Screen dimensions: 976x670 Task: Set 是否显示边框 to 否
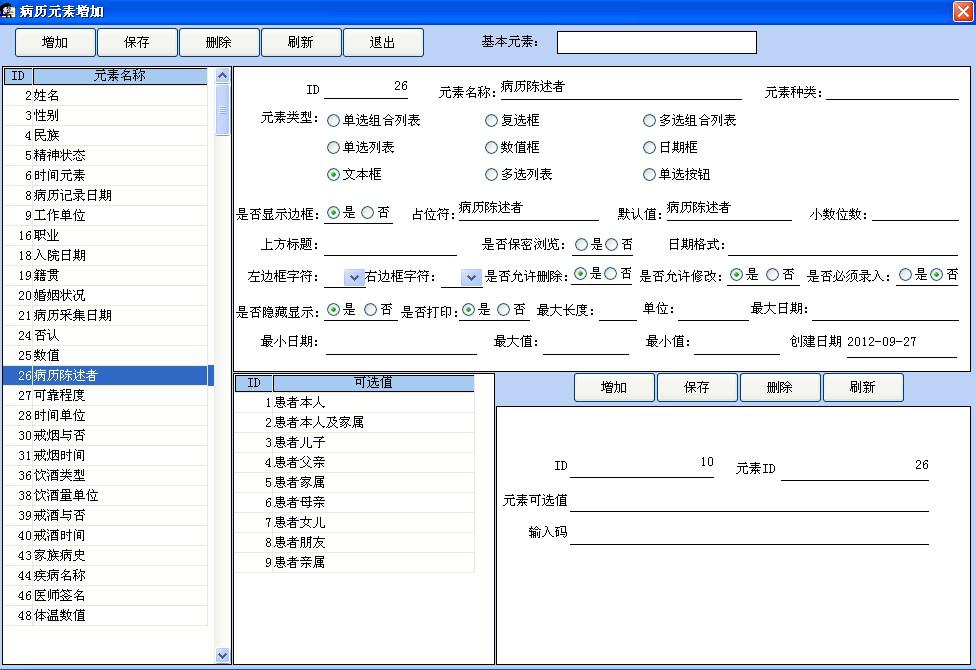(368, 213)
